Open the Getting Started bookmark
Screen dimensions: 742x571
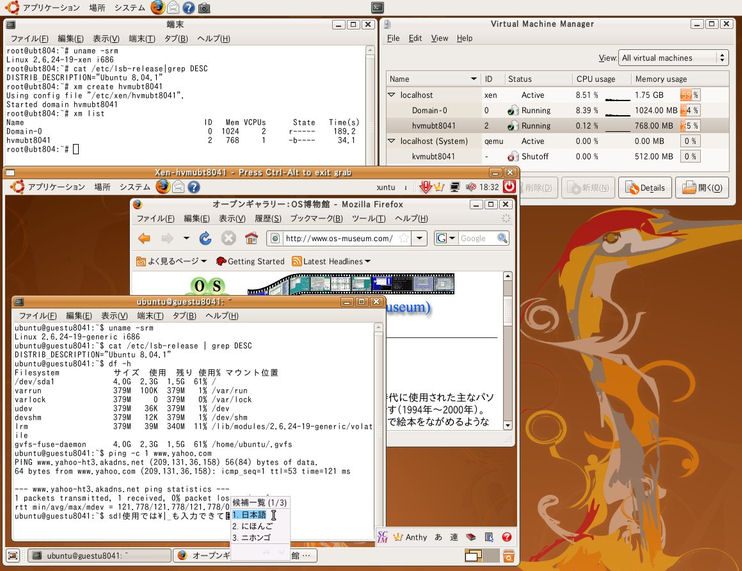coord(250,261)
